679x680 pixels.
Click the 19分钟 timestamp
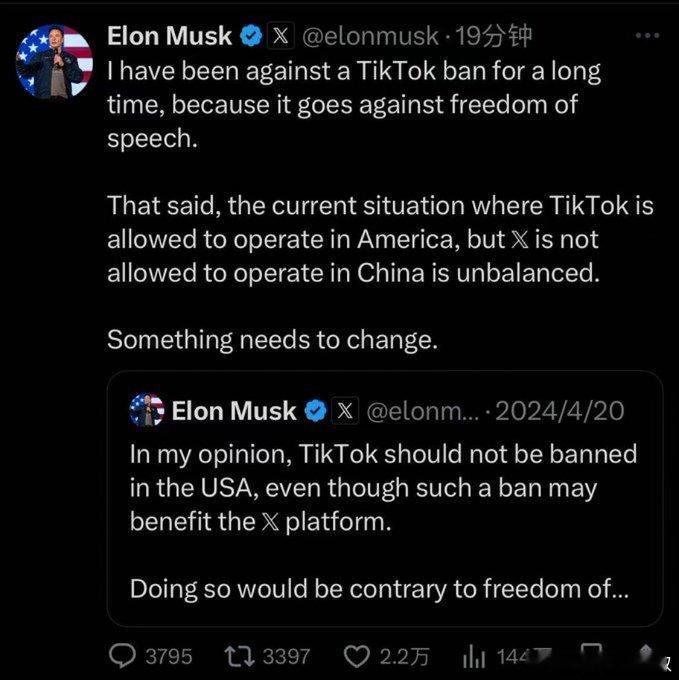tap(493, 37)
